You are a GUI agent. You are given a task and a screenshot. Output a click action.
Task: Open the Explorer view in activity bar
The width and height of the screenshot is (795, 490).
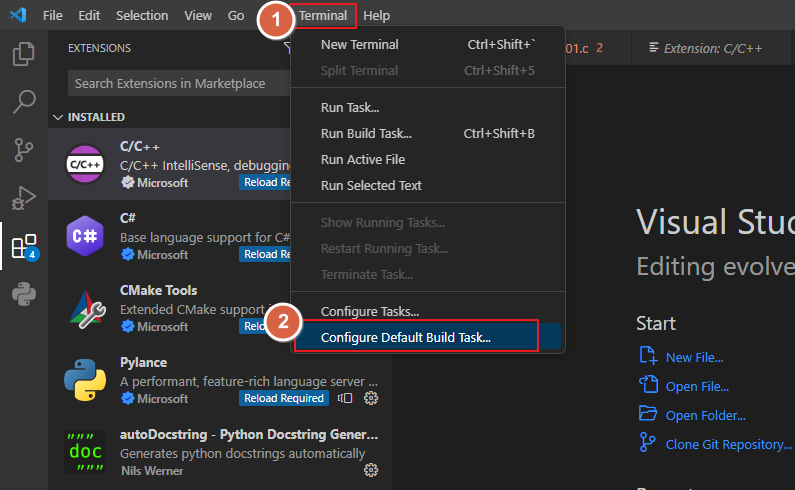(23, 54)
